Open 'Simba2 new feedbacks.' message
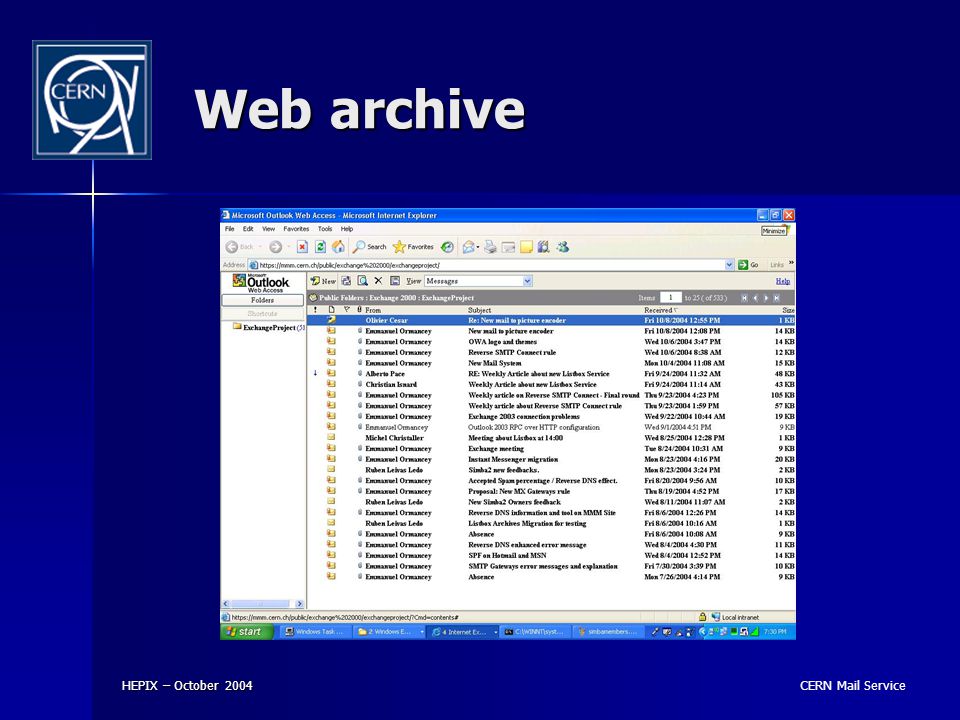The image size is (960, 720). coord(551,470)
